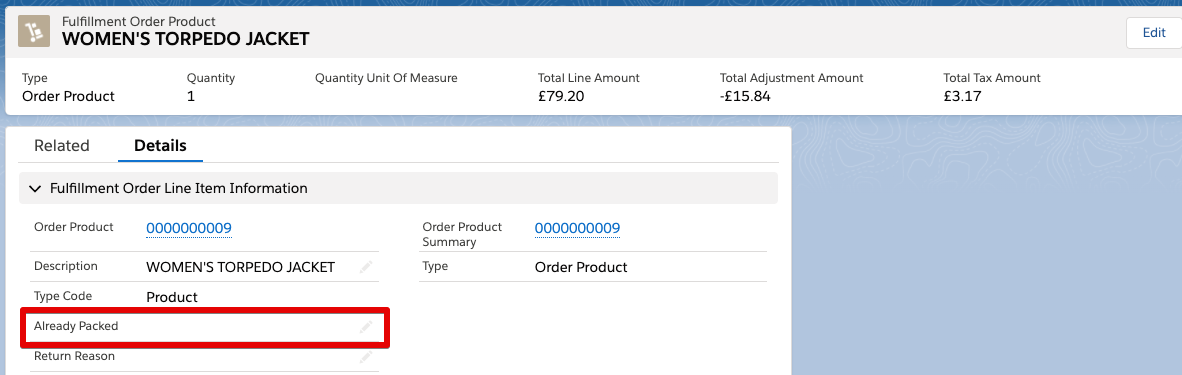Viewport: 1182px width, 375px height.
Task: Click the Type Code value Product
Action: 172,297
